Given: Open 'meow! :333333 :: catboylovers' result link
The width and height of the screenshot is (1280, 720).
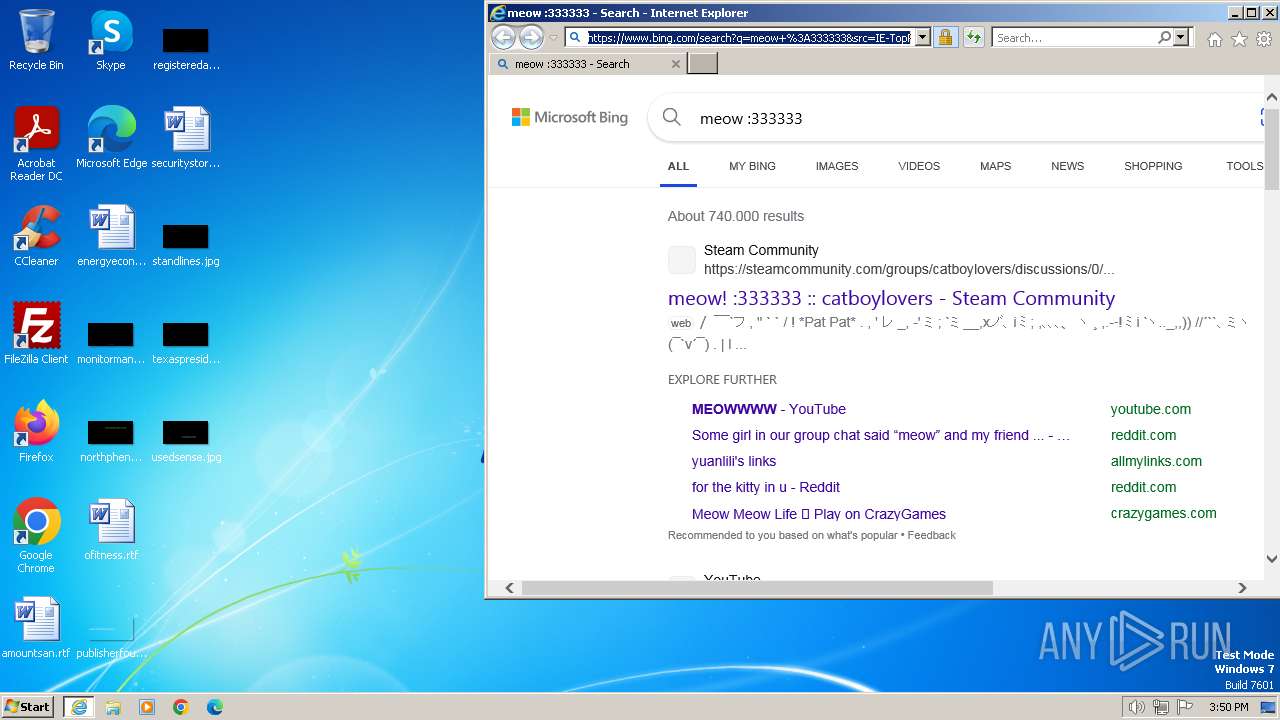Looking at the screenshot, I should [891, 298].
